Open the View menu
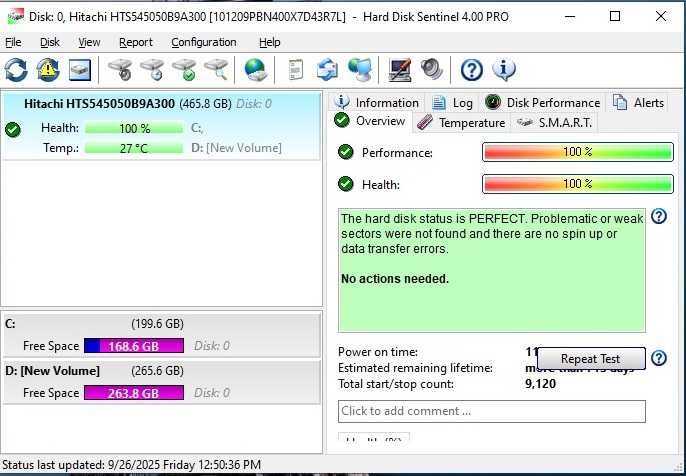The height and width of the screenshot is (476, 686). click(x=89, y=42)
